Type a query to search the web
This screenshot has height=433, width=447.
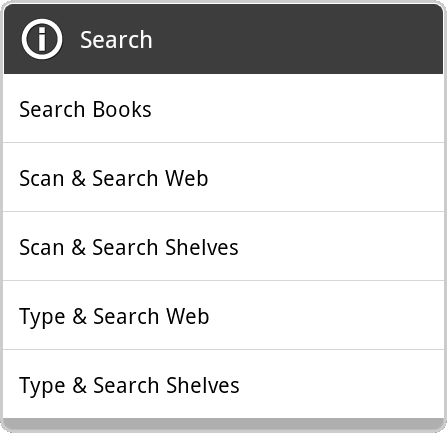[x=223, y=315]
